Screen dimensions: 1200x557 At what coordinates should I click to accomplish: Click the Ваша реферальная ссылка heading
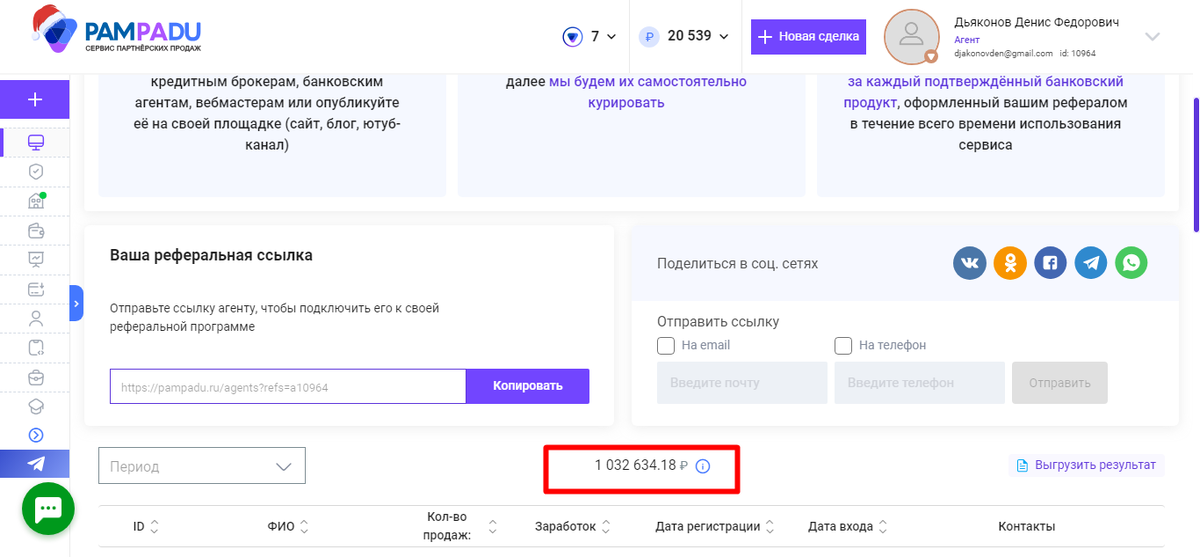pos(211,255)
